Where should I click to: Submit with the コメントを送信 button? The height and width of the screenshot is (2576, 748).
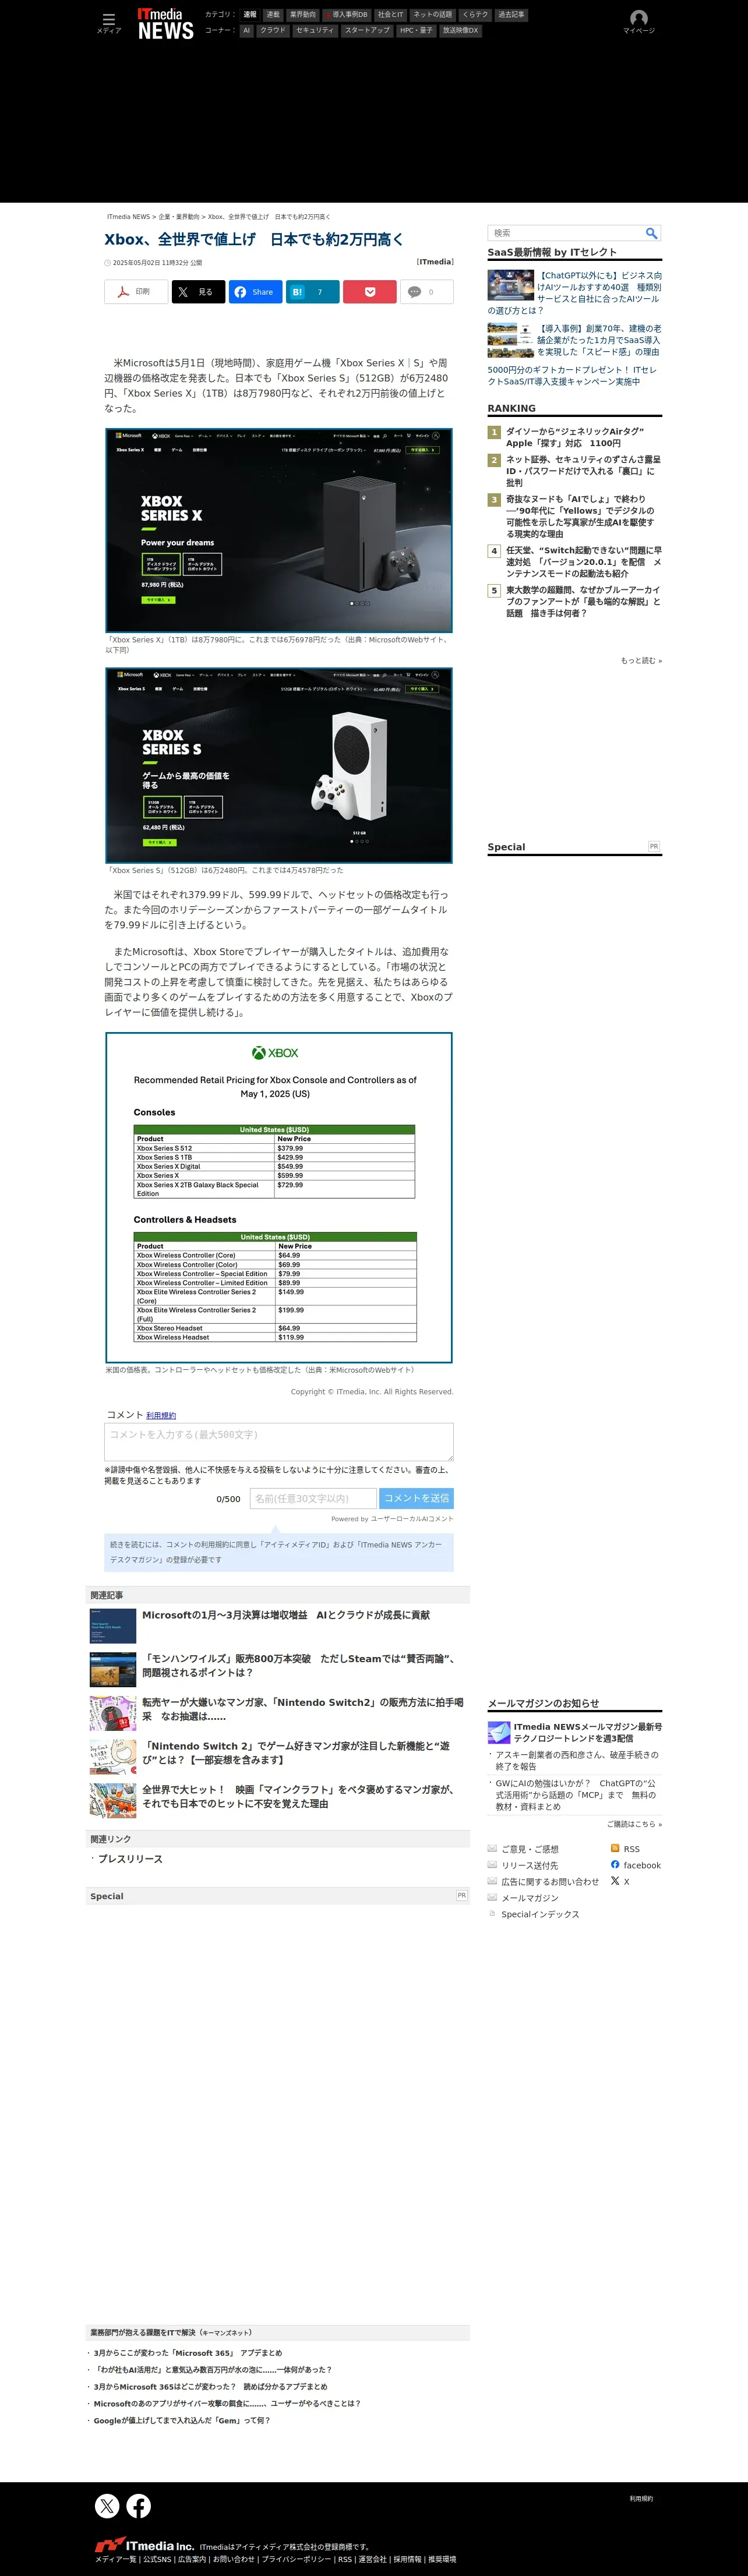(x=416, y=1498)
